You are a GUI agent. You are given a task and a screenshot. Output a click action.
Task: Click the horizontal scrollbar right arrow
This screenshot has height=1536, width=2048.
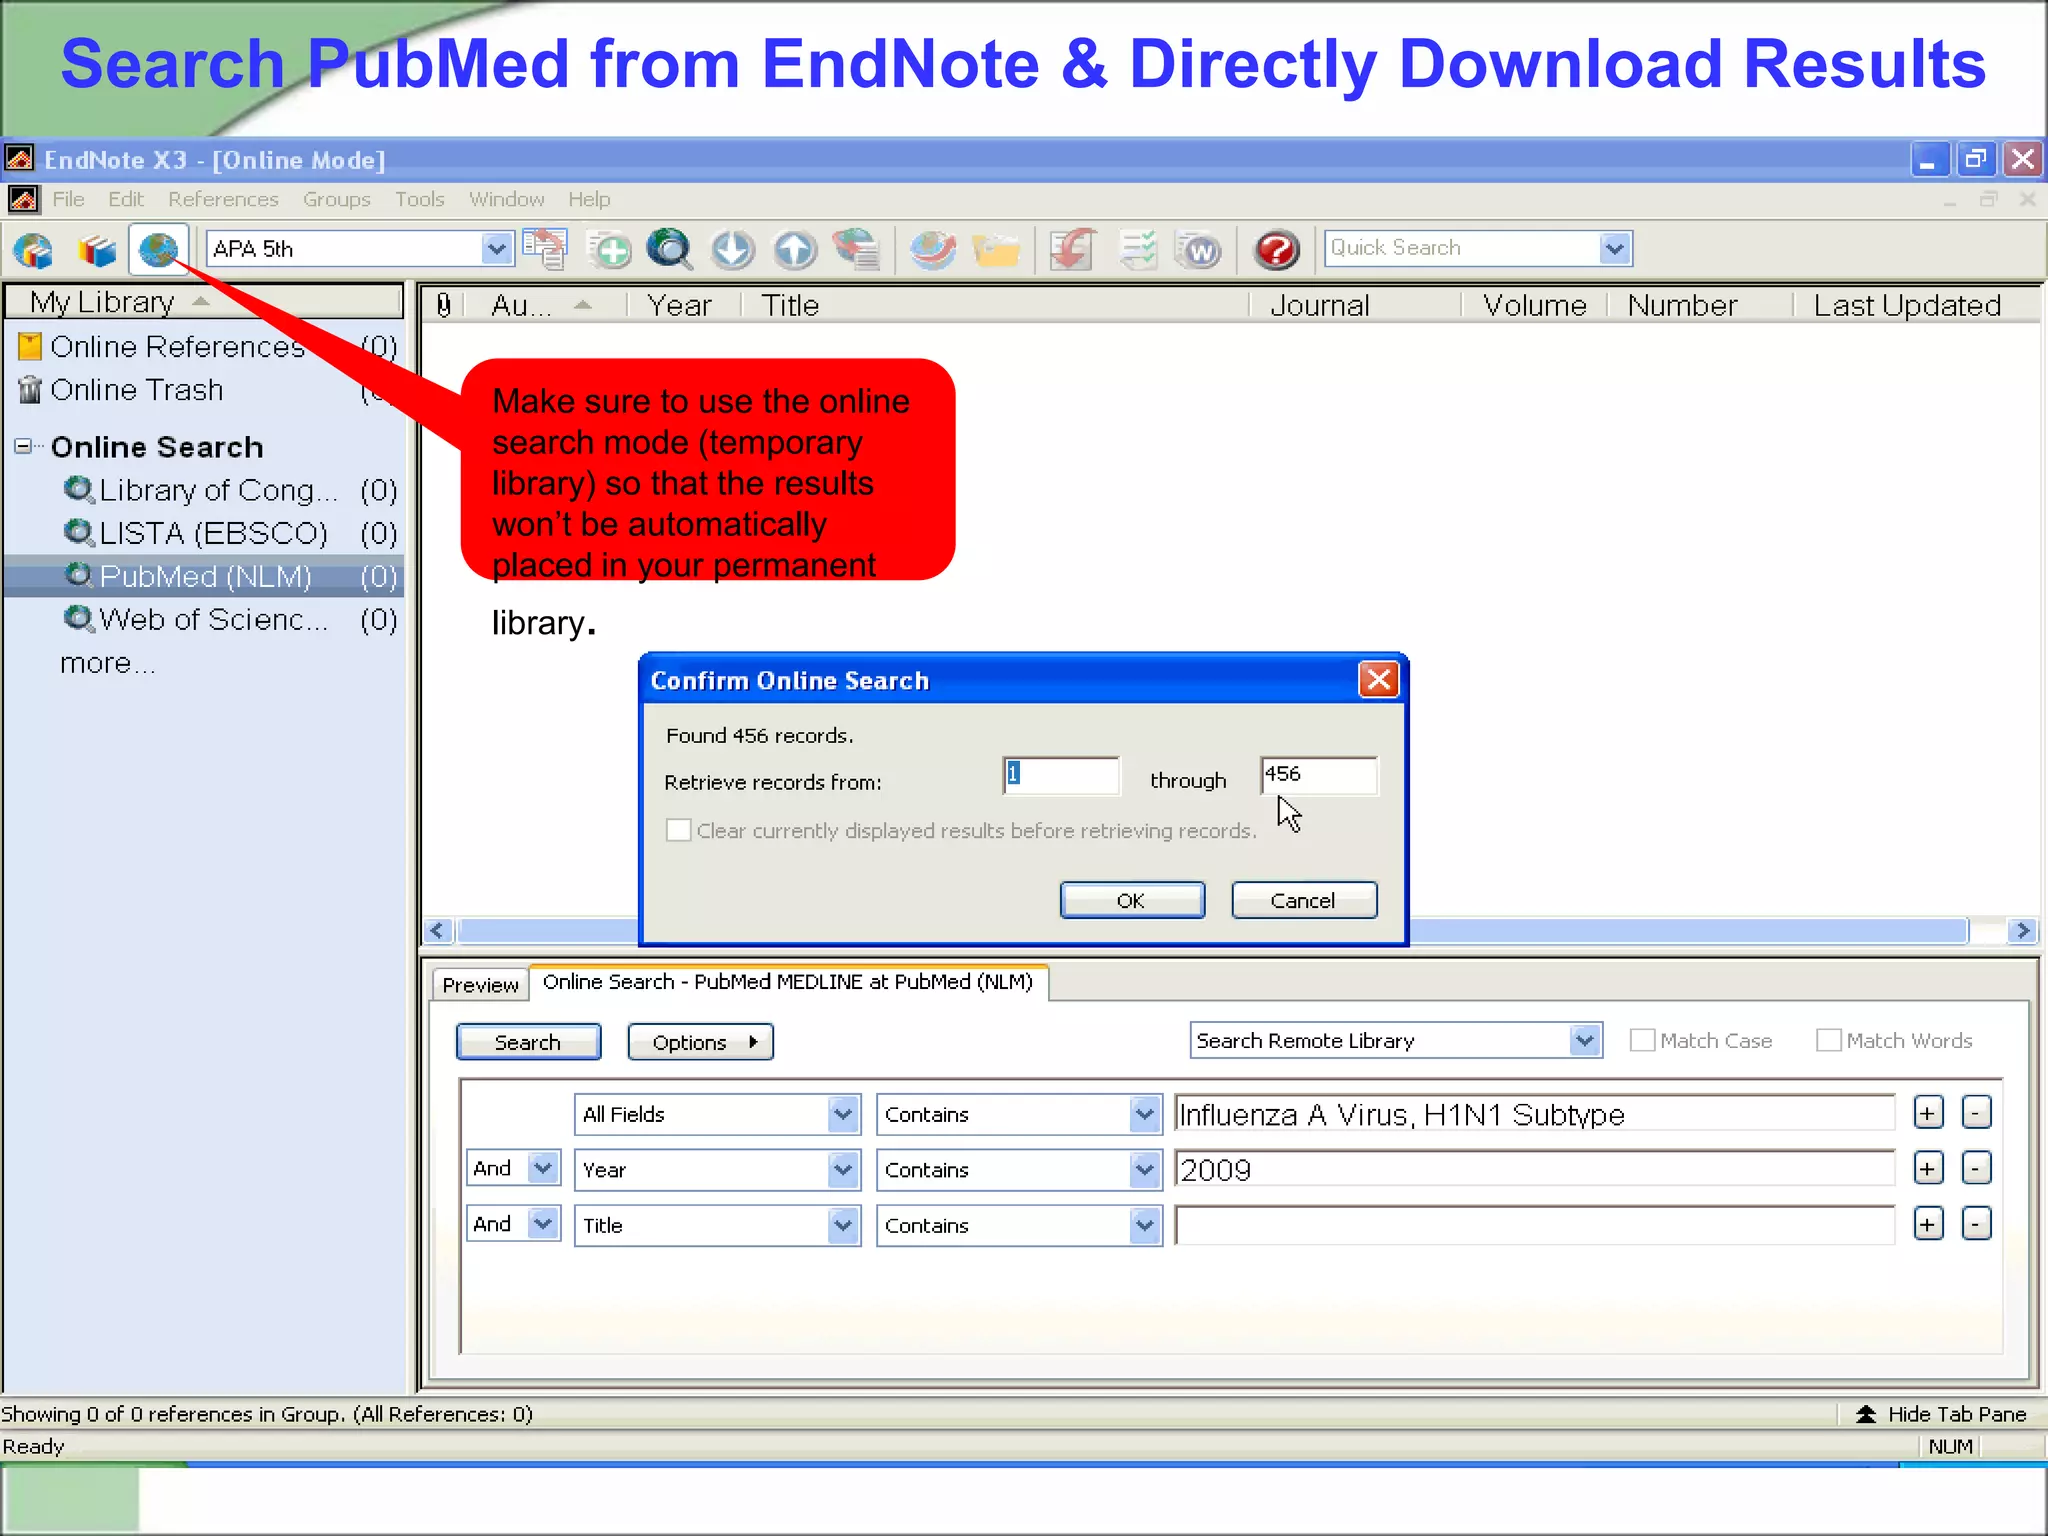coord(2023,931)
